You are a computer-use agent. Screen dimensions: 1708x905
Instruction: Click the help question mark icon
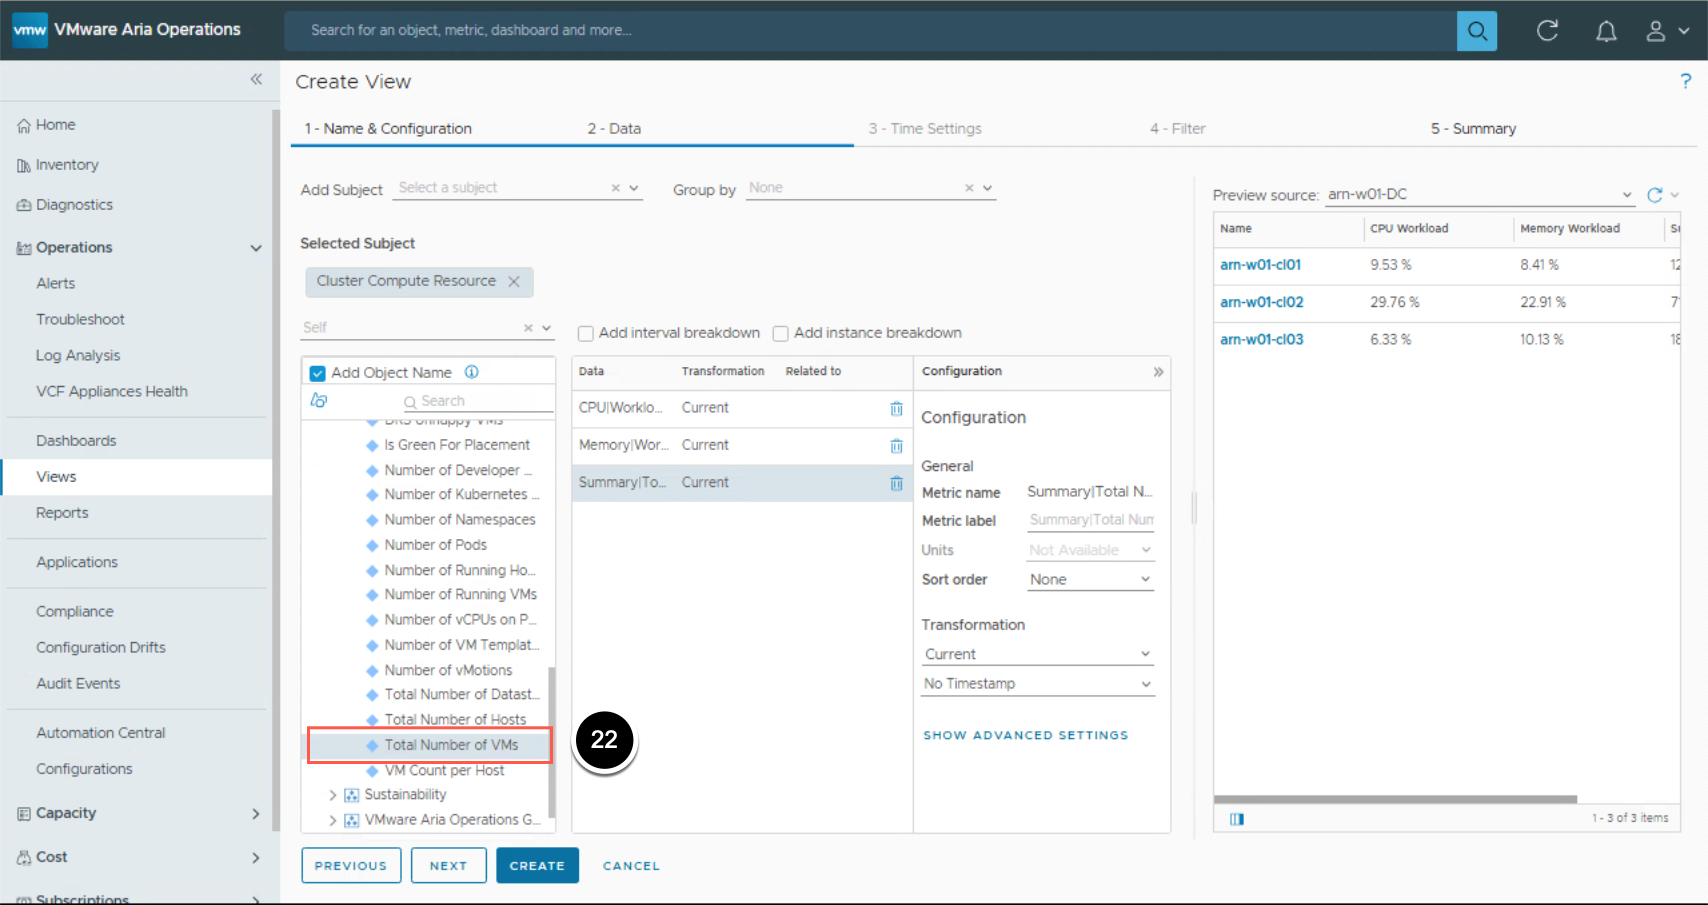(x=1685, y=81)
